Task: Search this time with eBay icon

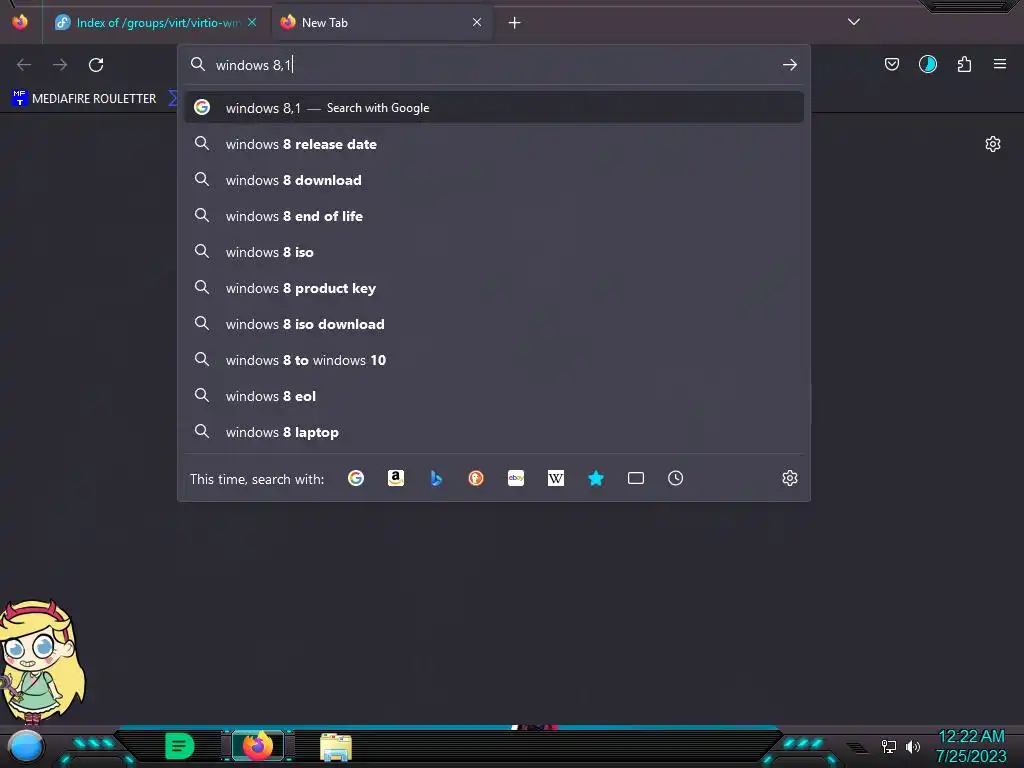Action: (x=516, y=478)
